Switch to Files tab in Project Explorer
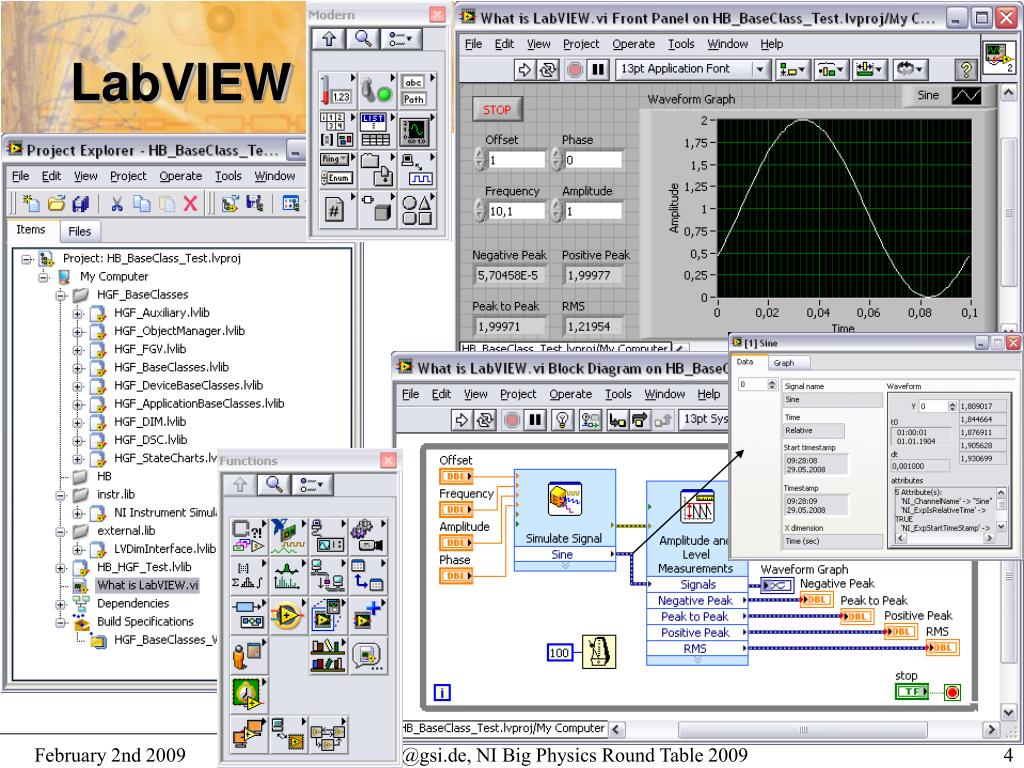 (x=80, y=231)
